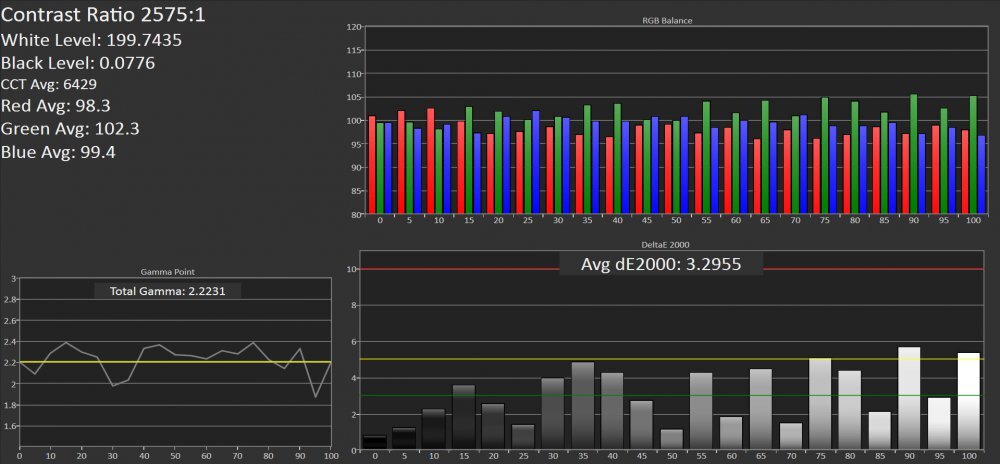Click the CCT Avg 6429 value
The height and width of the screenshot is (464, 1000).
[49, 85]
